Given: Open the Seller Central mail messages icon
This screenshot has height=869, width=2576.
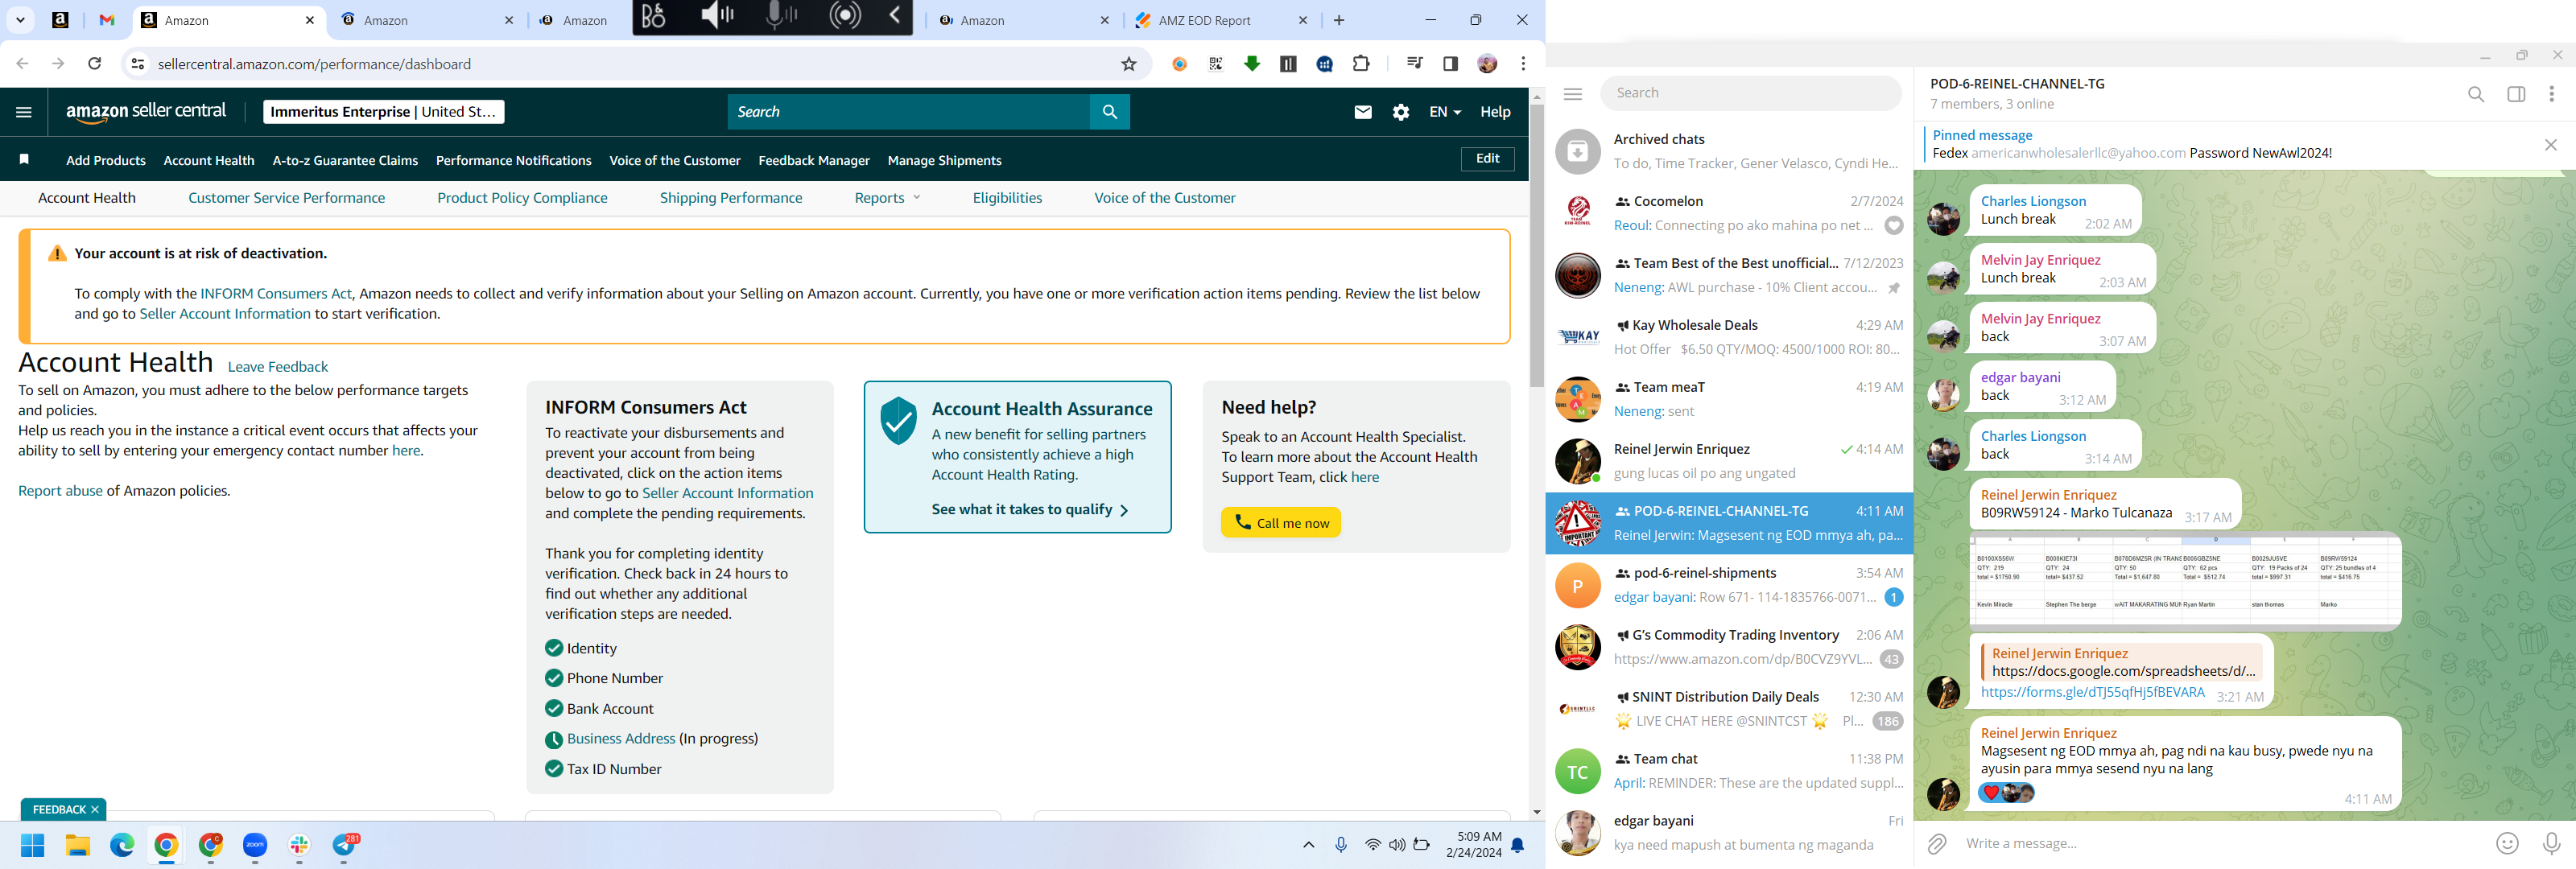Looking at the screenshot, I should point(1363,112).
